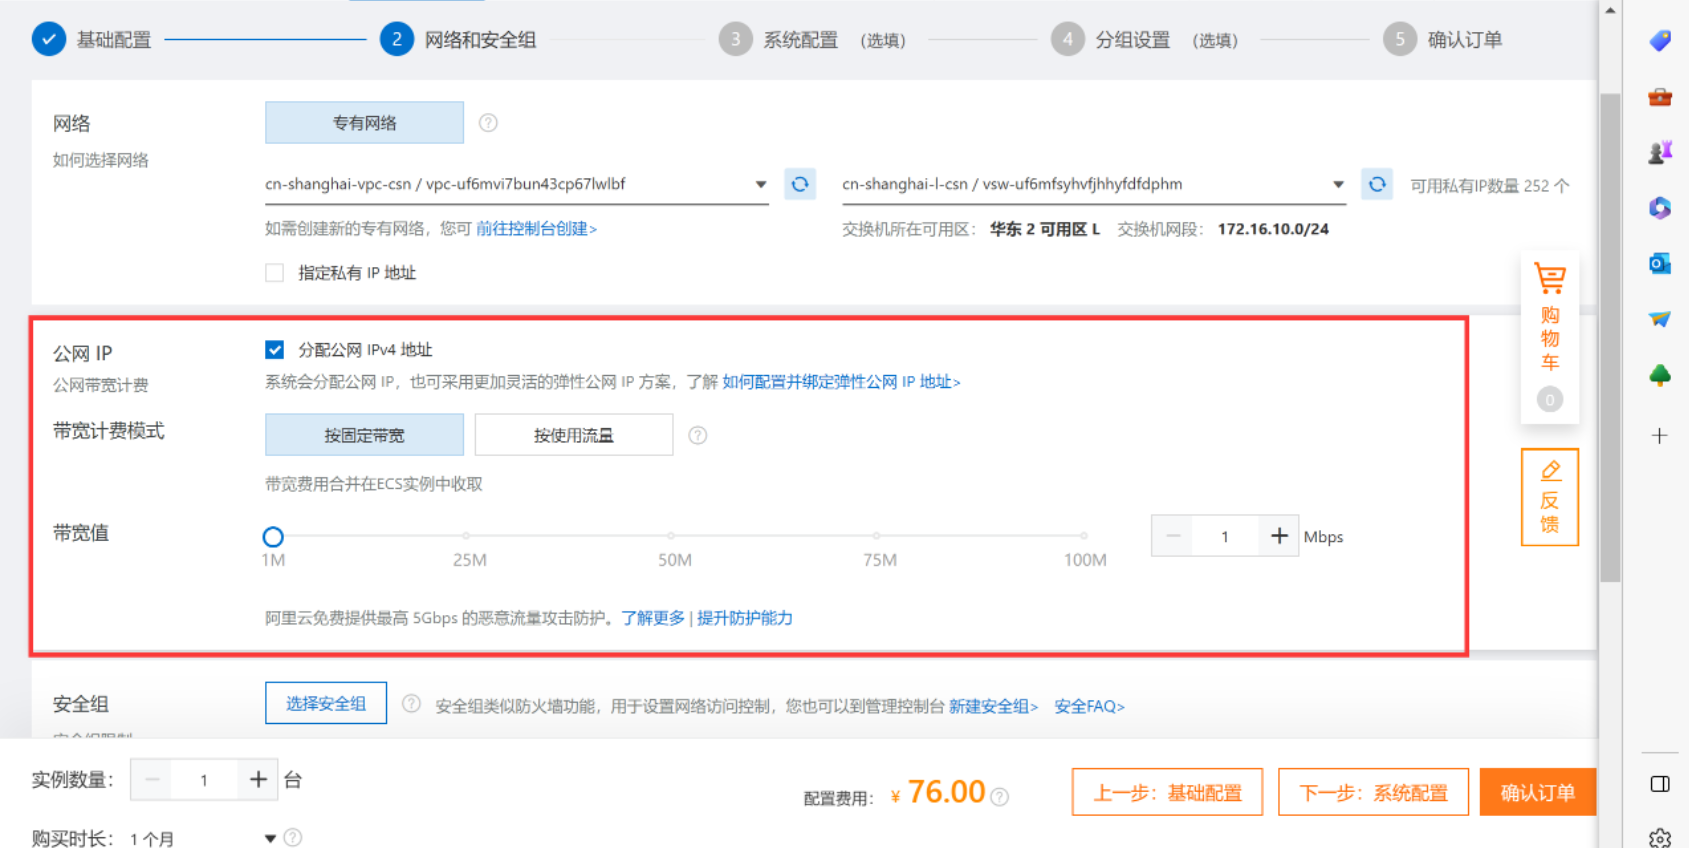
Task: Click the help icon beside 专有网络
Action: click(488, 123)
